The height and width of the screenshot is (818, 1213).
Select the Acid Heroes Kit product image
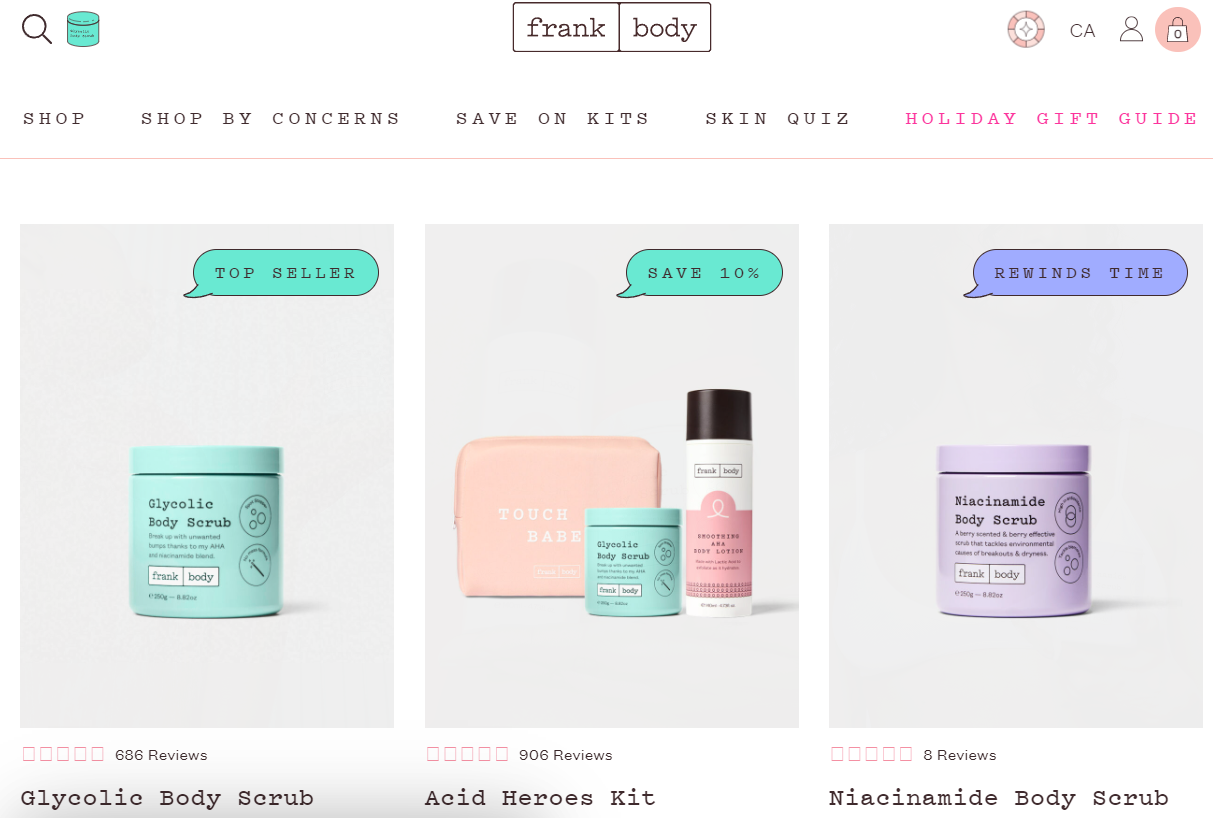coord(612,476)
